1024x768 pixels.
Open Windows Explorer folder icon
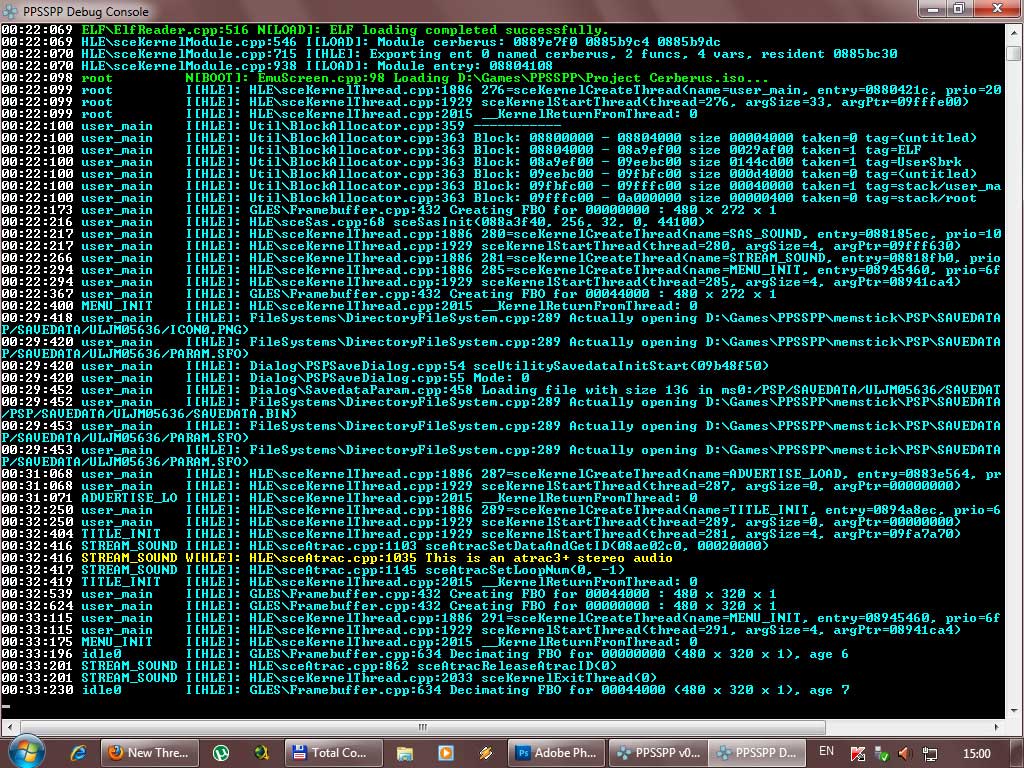(x=405, y=753)
